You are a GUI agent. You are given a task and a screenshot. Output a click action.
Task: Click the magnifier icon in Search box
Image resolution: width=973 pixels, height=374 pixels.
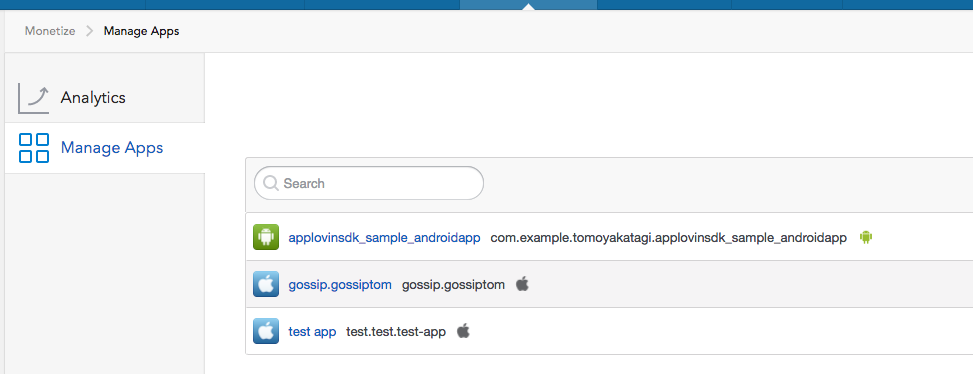click(x=271, y=183)
